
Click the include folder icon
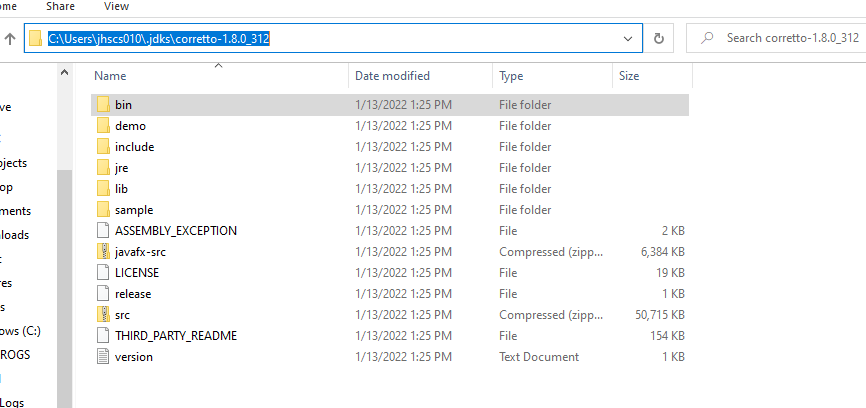[x=103, y=146]
